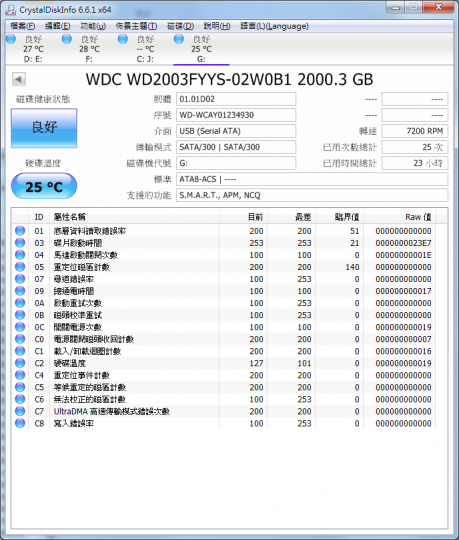The width and height of the screenshot is (459, 540).
Task: Select the C: J: disk status orb
Action: click(x=123, y=39)
